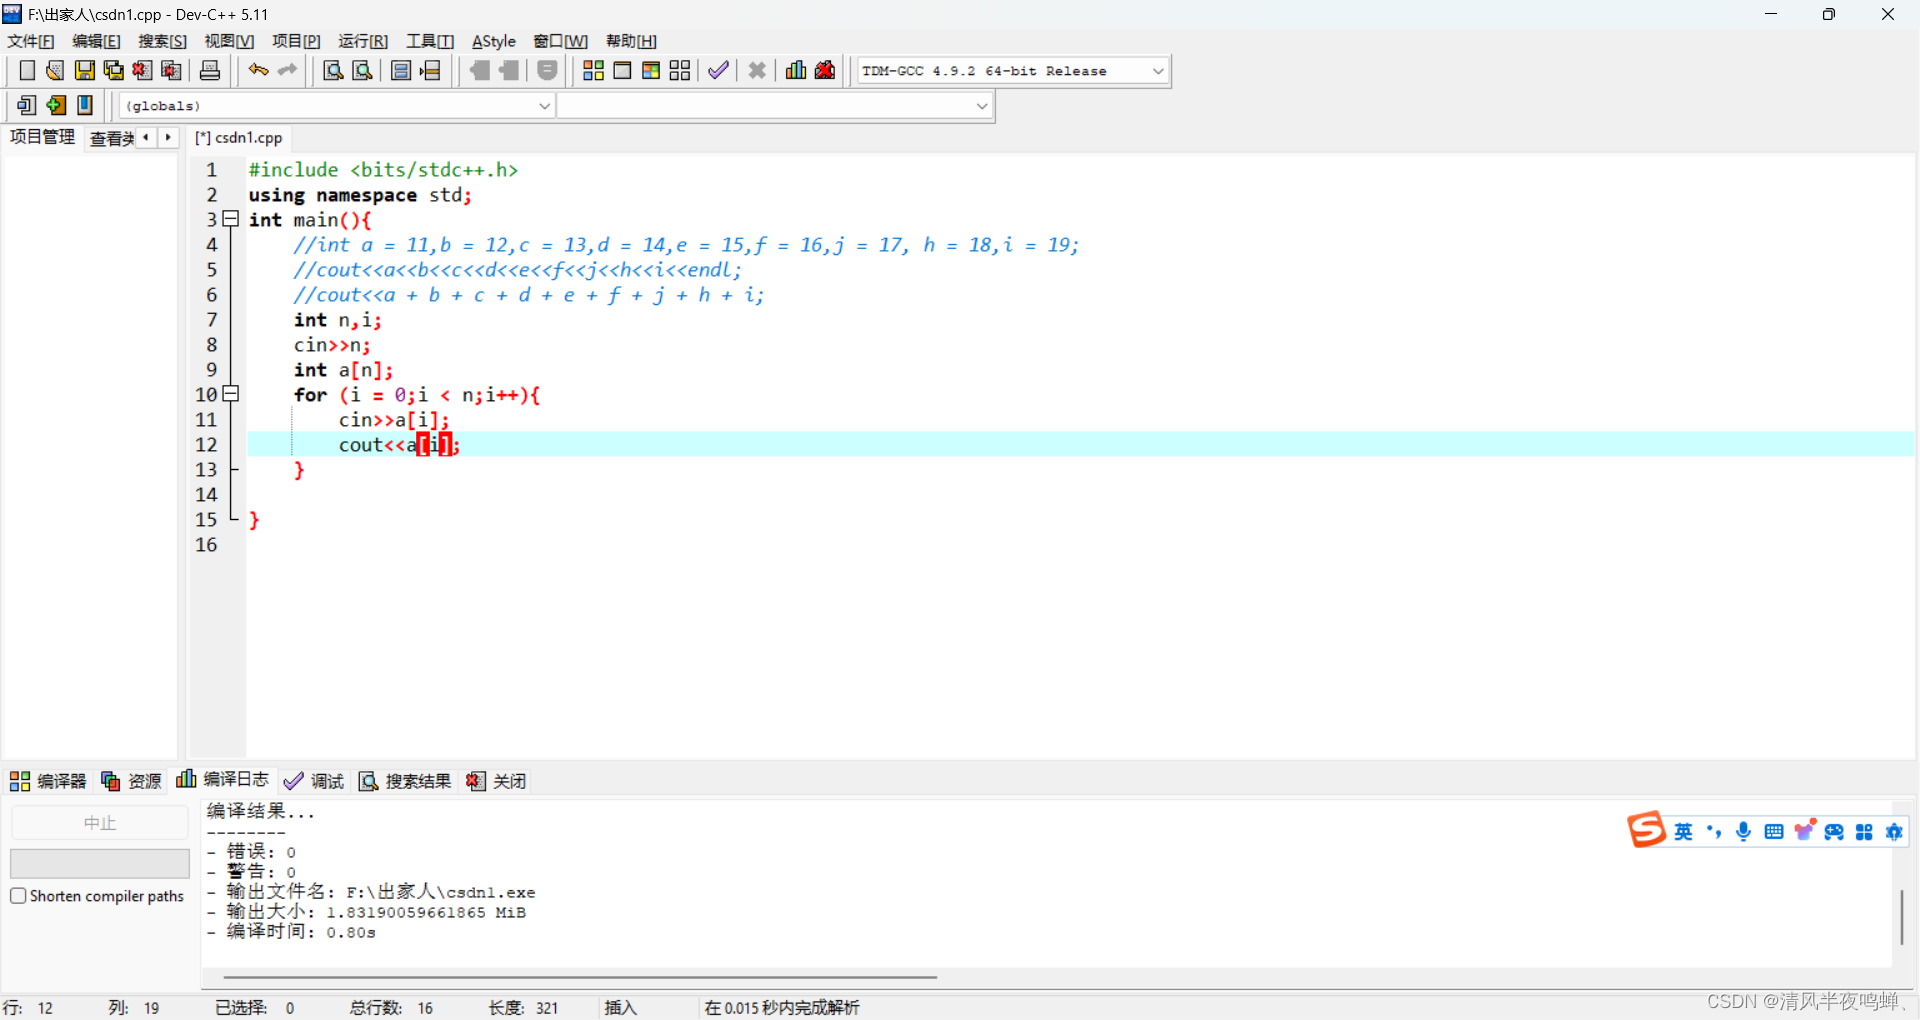This screenshot has width=1920, height=1020.
Task: Compile and run toolbar icon
Action: 651,70
